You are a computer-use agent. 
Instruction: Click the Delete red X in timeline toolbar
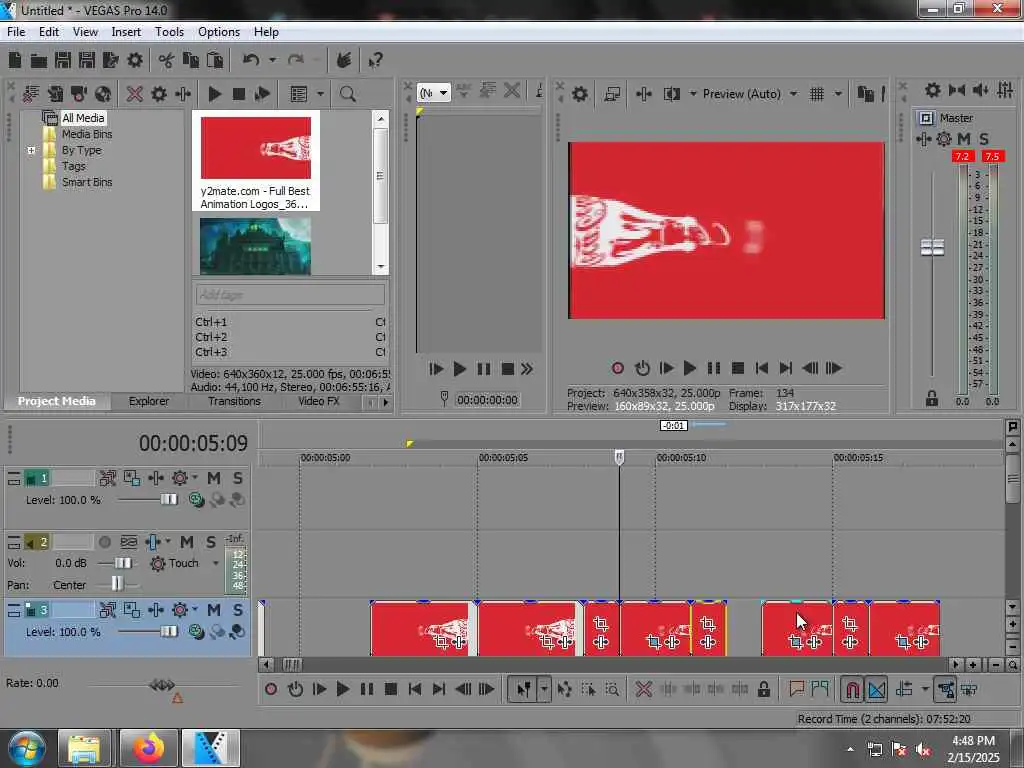643,689
